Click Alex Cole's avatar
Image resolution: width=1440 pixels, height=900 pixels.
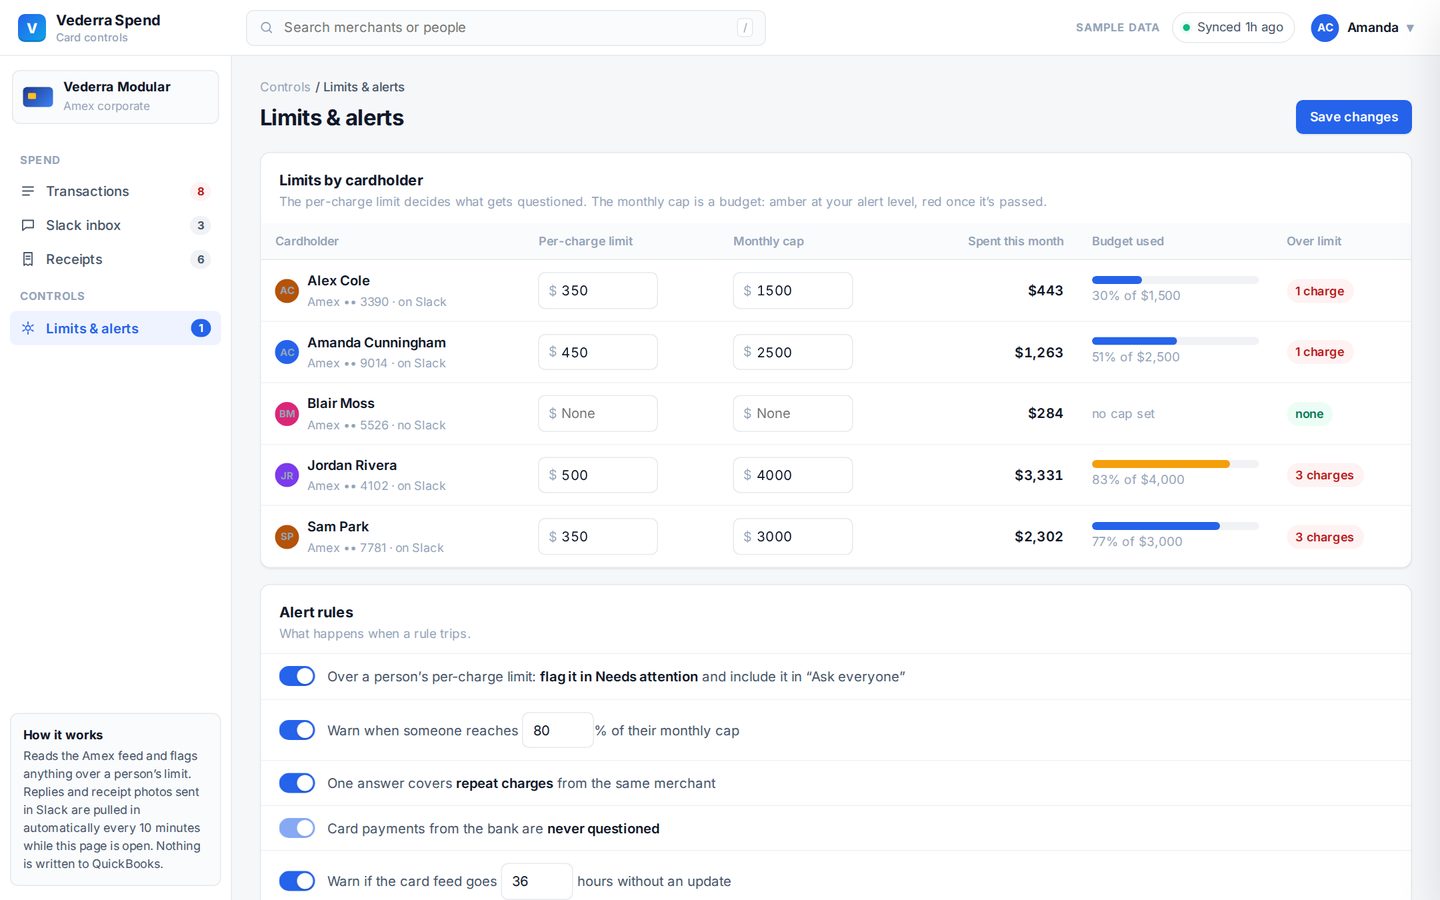[x=287, y=291]
